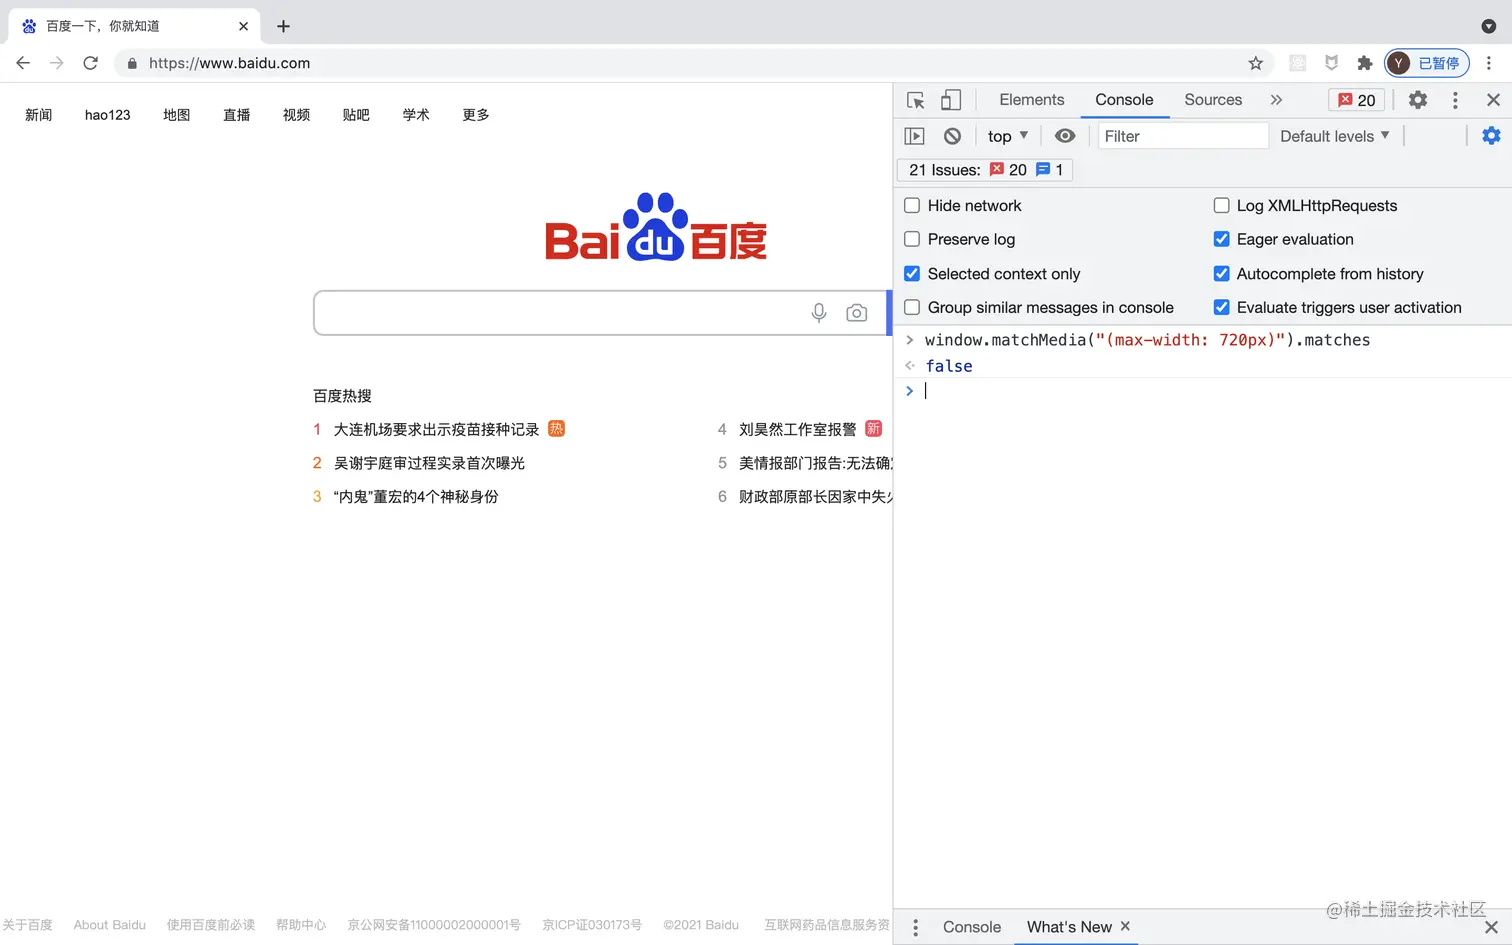Screen dimensions: 1512x945
Task: Open the 新闻 link
Action: pyautogui.click(x=39, y=115)
